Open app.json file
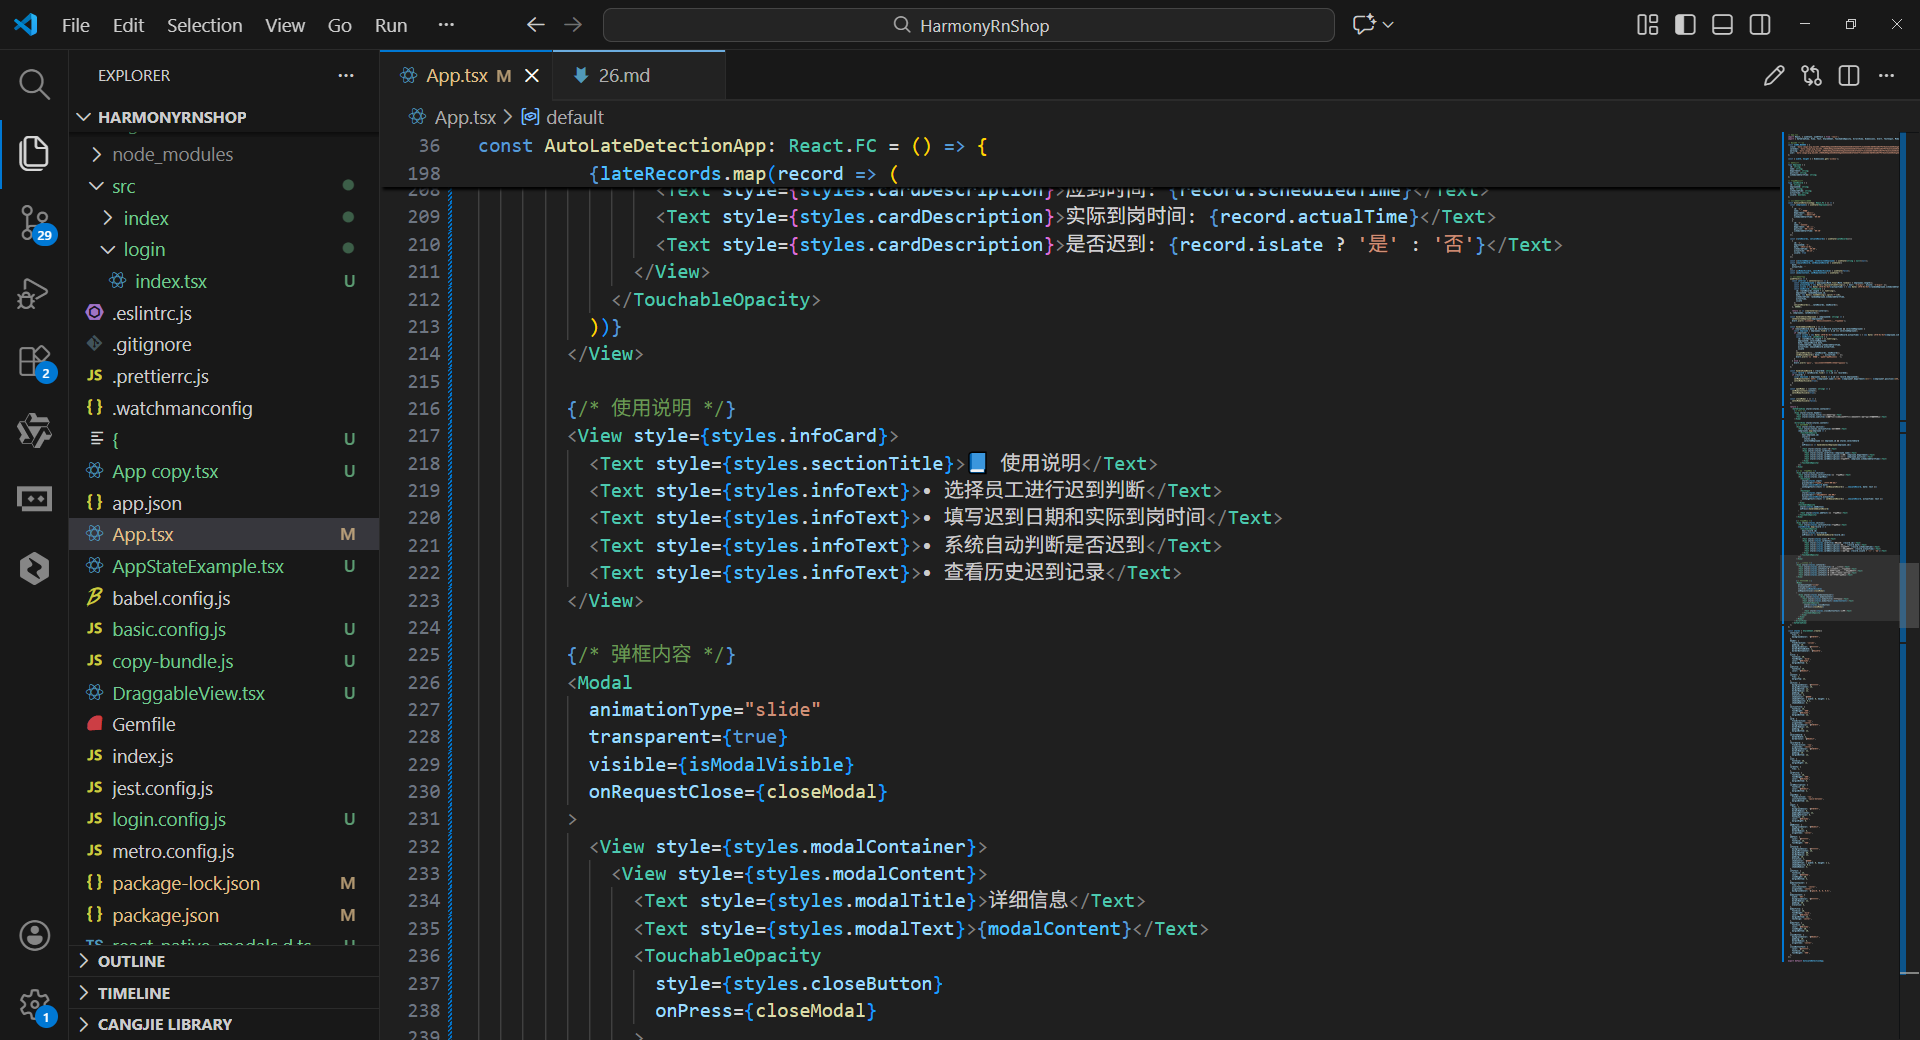The width and height of the screenshot is (1920, 1040). 224,503
